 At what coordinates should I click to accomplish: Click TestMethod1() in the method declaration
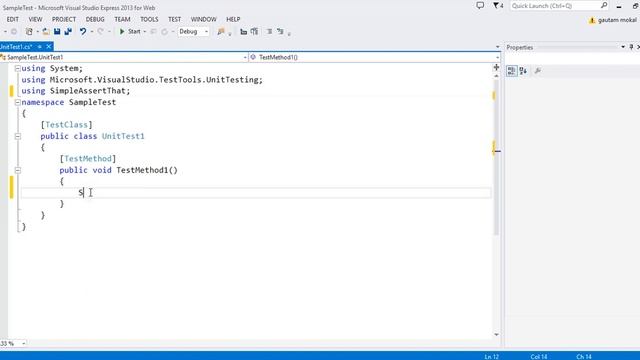pyautogui.click(x=147, y=170)
